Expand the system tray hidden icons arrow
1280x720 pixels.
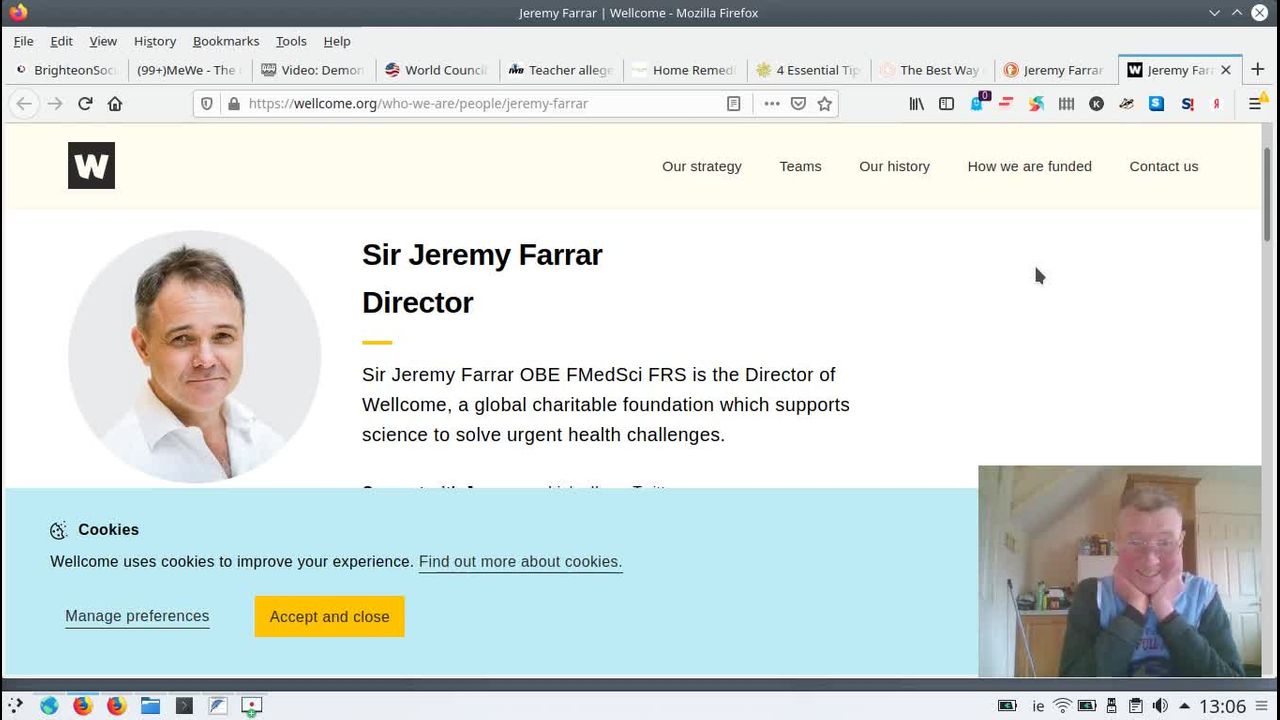click(x=1184, y=706)
